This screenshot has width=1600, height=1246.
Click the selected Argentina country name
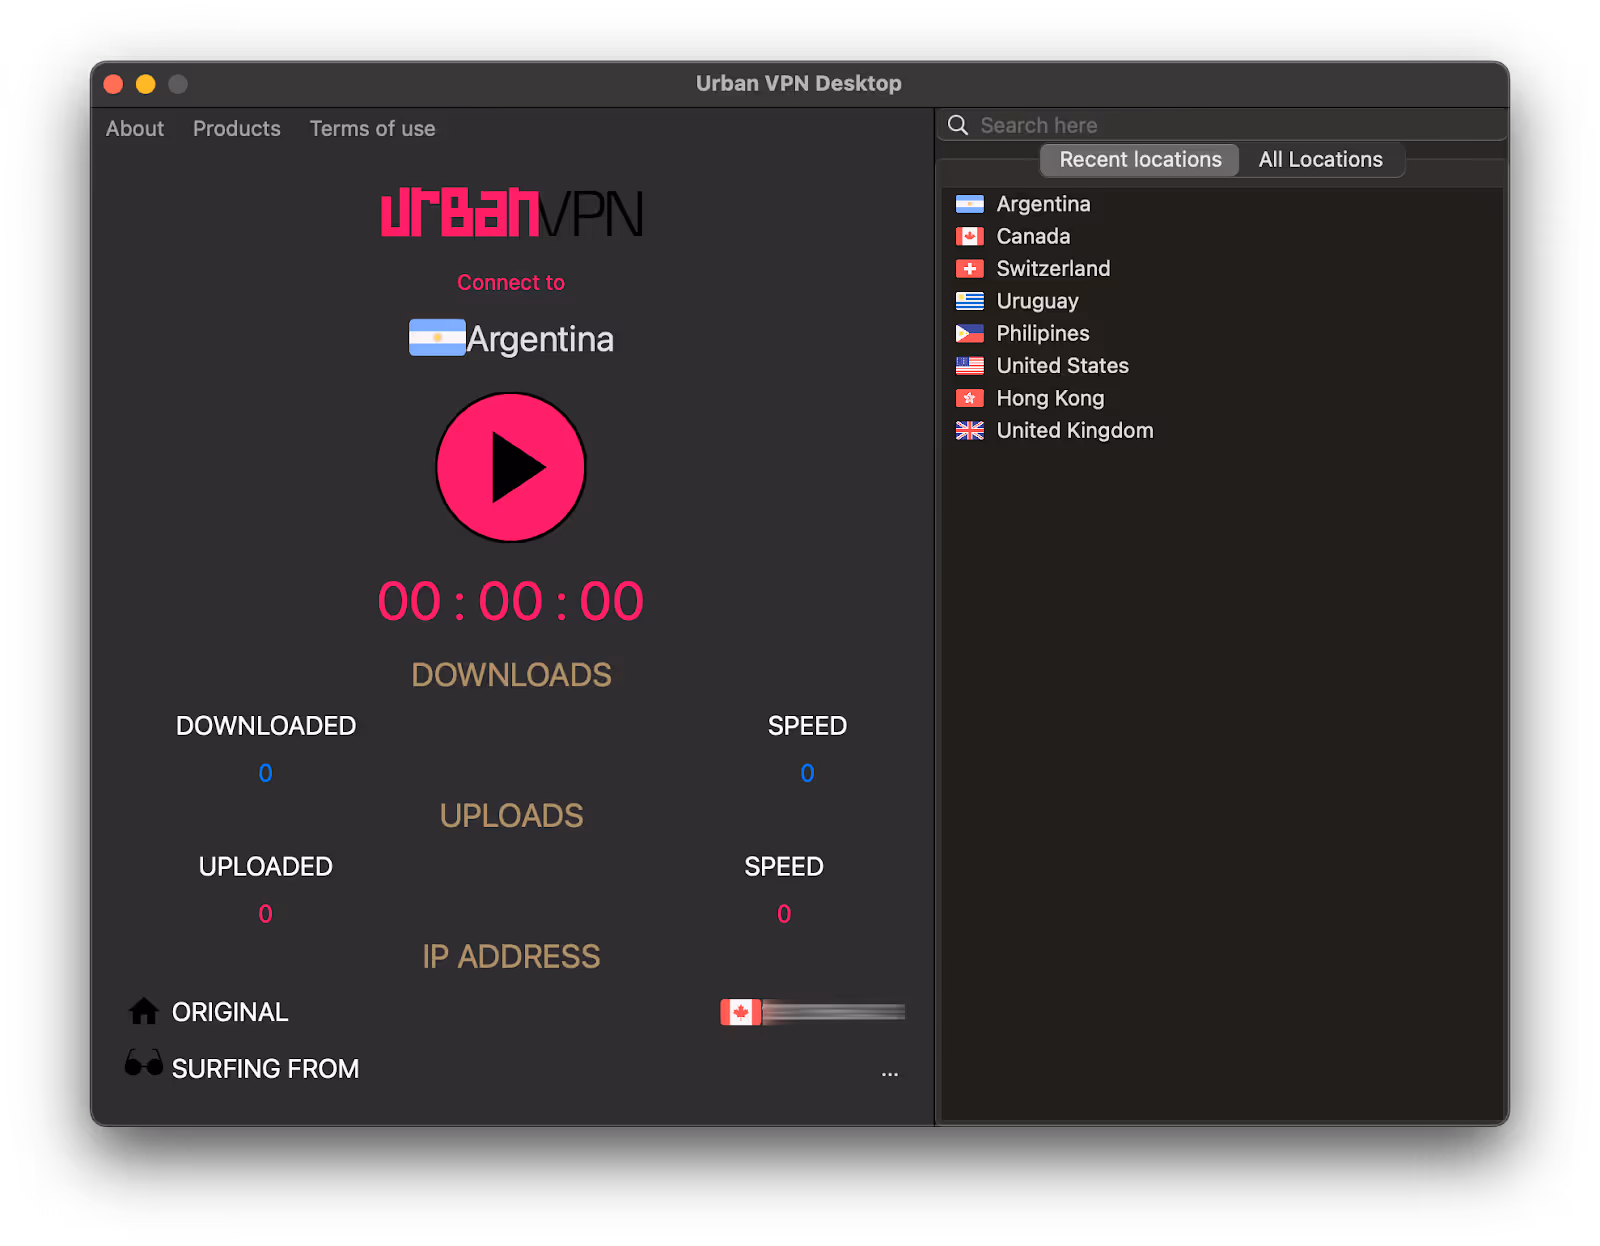[x=540, y=339]
